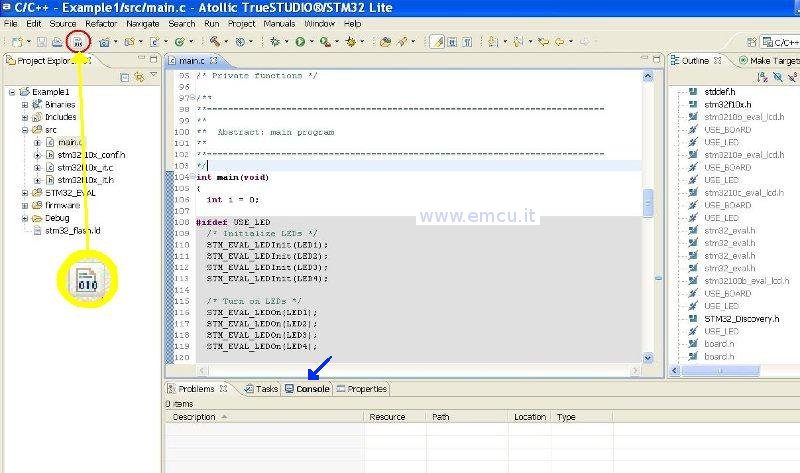The width and height of the screenshot is (800, 473).
Task: Click the green Run icon
Action: (x=301, y=42)
